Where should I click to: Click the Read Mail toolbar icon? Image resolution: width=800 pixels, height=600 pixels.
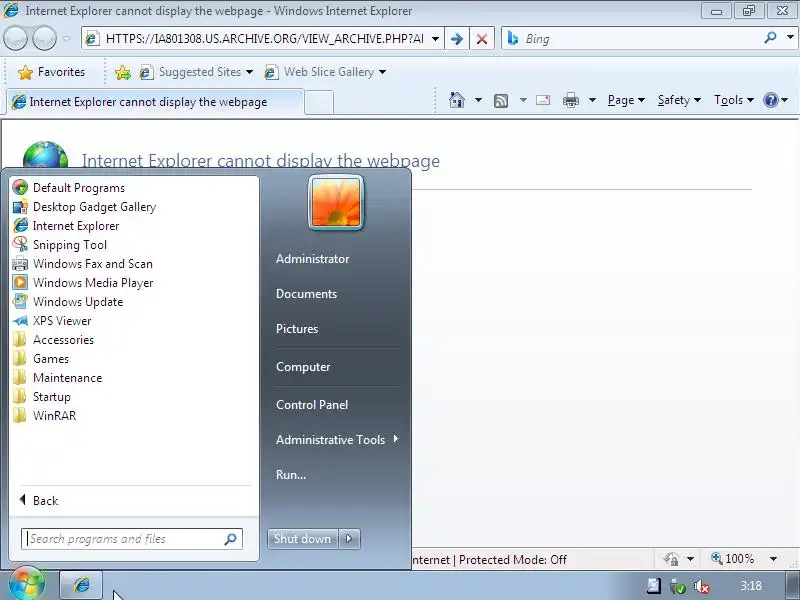[x=543, y=100]
